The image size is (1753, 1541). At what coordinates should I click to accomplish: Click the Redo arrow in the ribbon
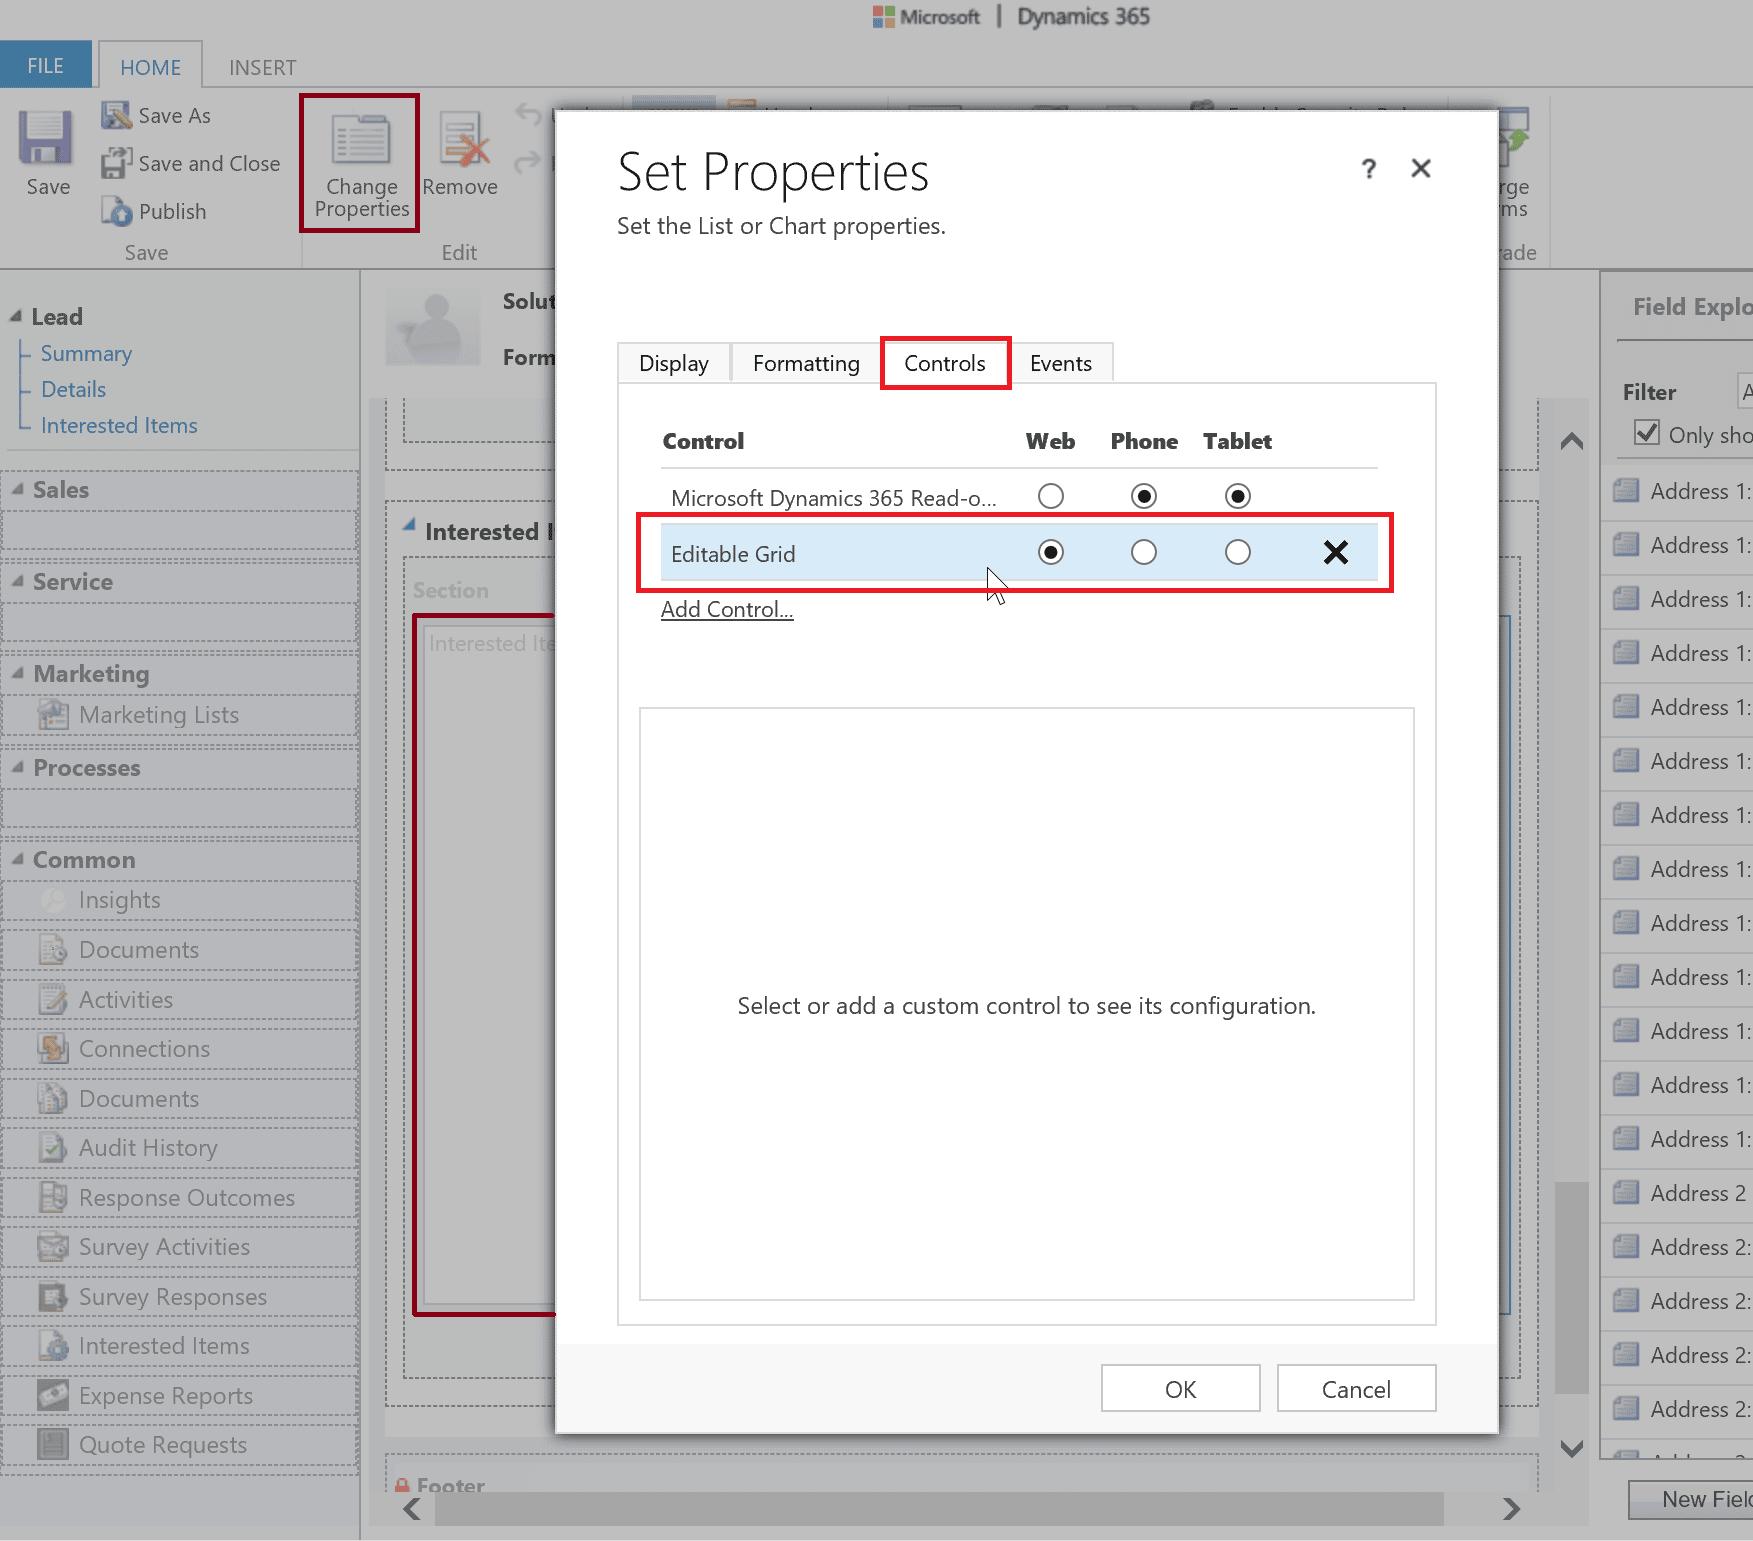pos(529,161)
